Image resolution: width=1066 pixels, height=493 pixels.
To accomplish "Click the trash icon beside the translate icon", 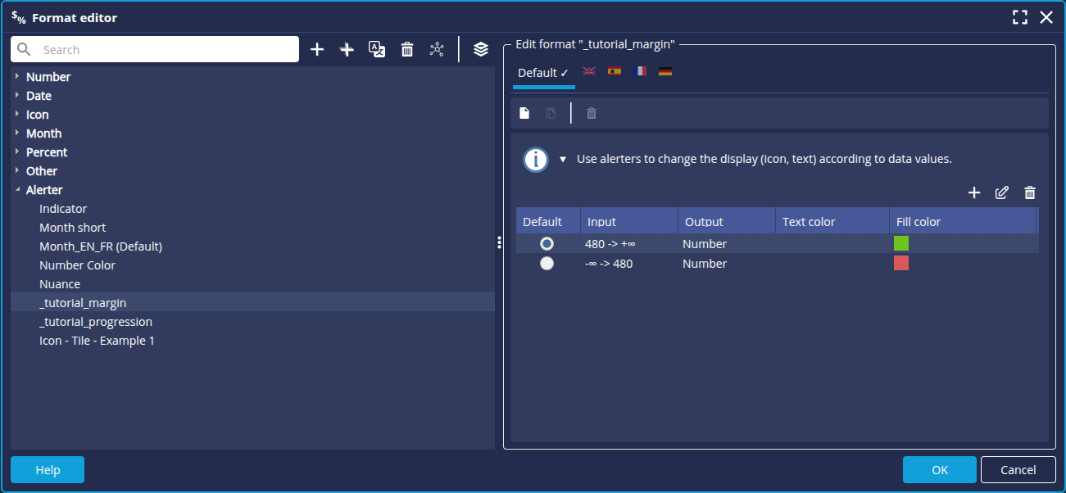I will [x=407, y=49].
